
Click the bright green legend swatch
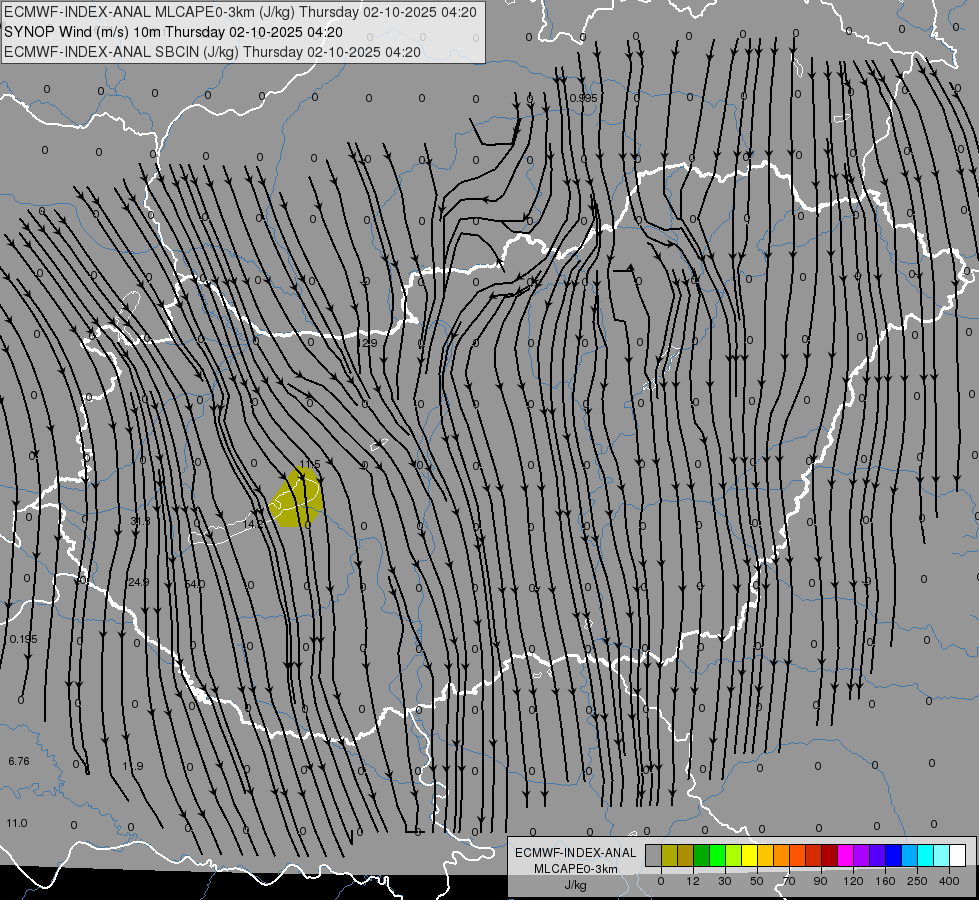click(718, 855)
